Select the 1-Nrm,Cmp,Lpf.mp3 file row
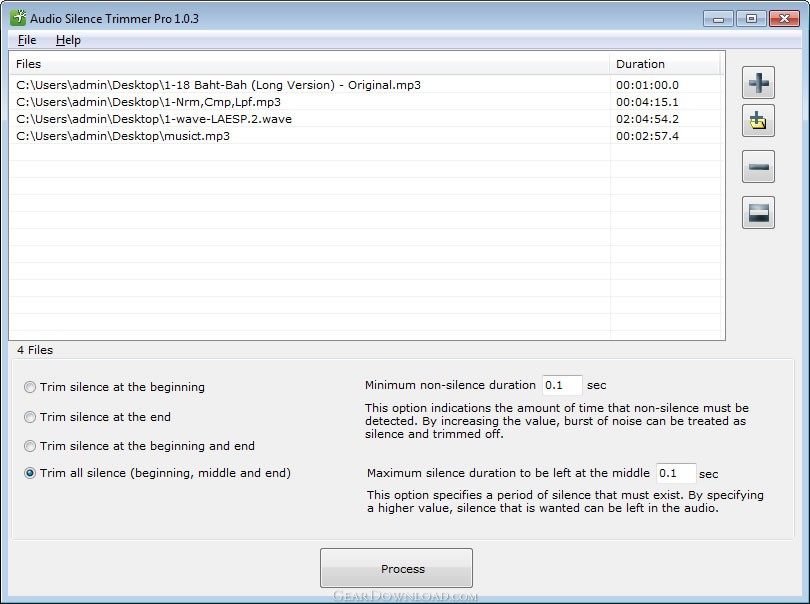The height and width of the screenshot is (604, 810). (365, 102)
